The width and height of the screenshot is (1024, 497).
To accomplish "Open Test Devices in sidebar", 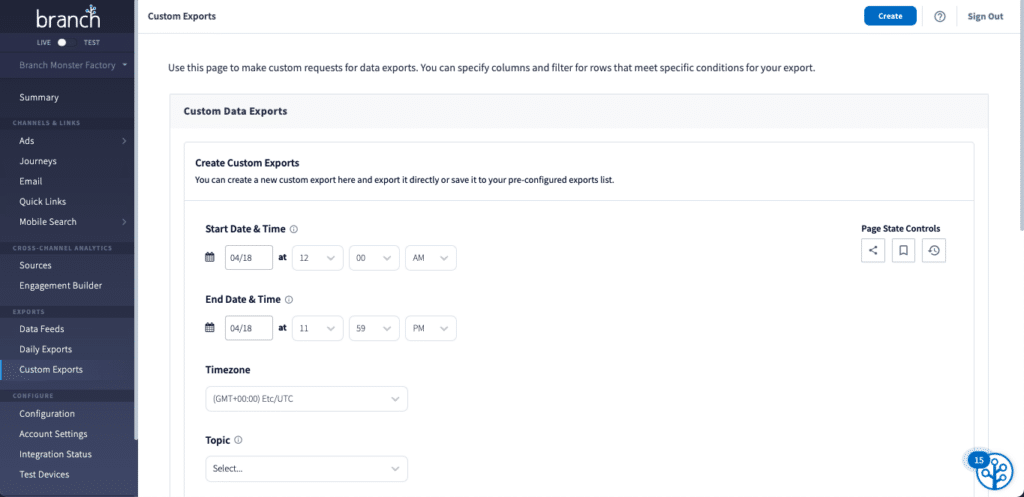I will (44, 474).
